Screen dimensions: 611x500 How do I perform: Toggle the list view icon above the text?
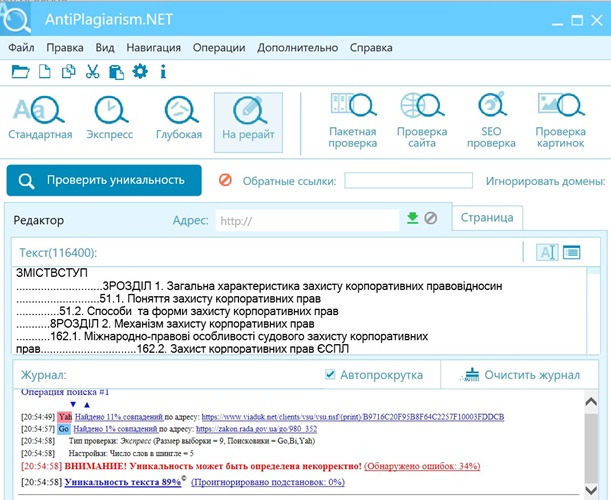pos(572,252)
